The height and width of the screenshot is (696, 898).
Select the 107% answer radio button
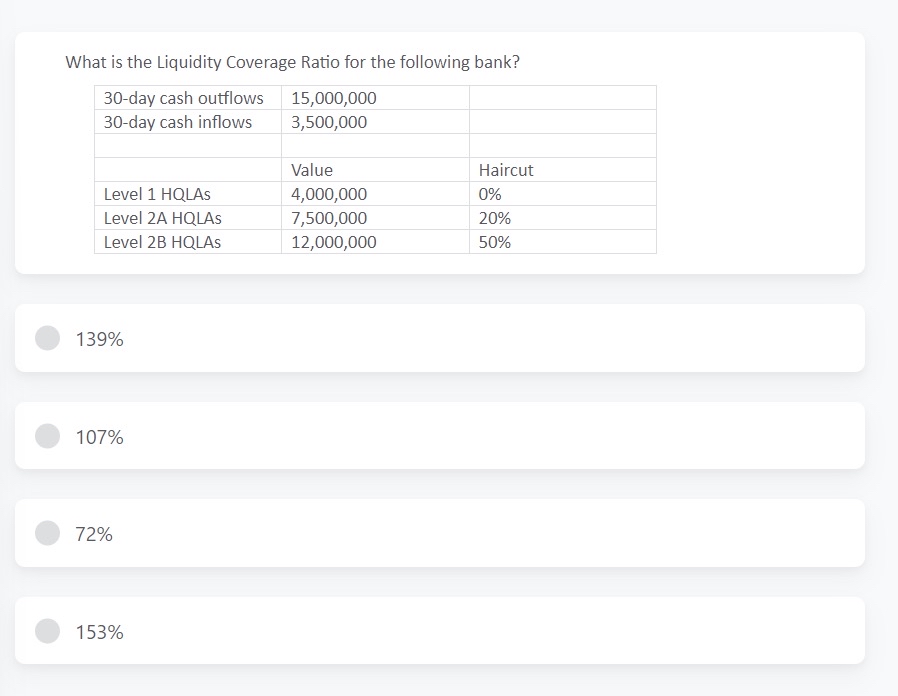tap(47, 437)
